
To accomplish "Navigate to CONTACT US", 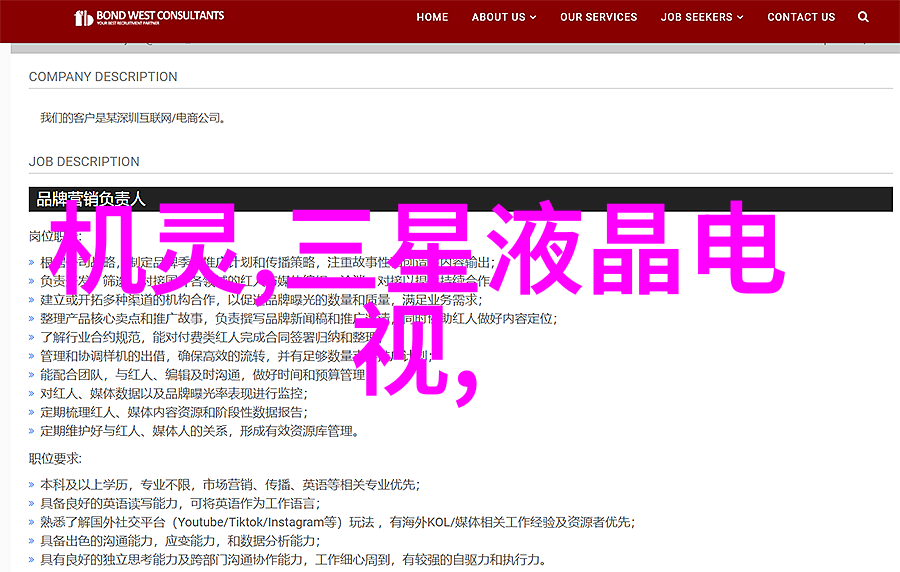I will tap(801, 17).
